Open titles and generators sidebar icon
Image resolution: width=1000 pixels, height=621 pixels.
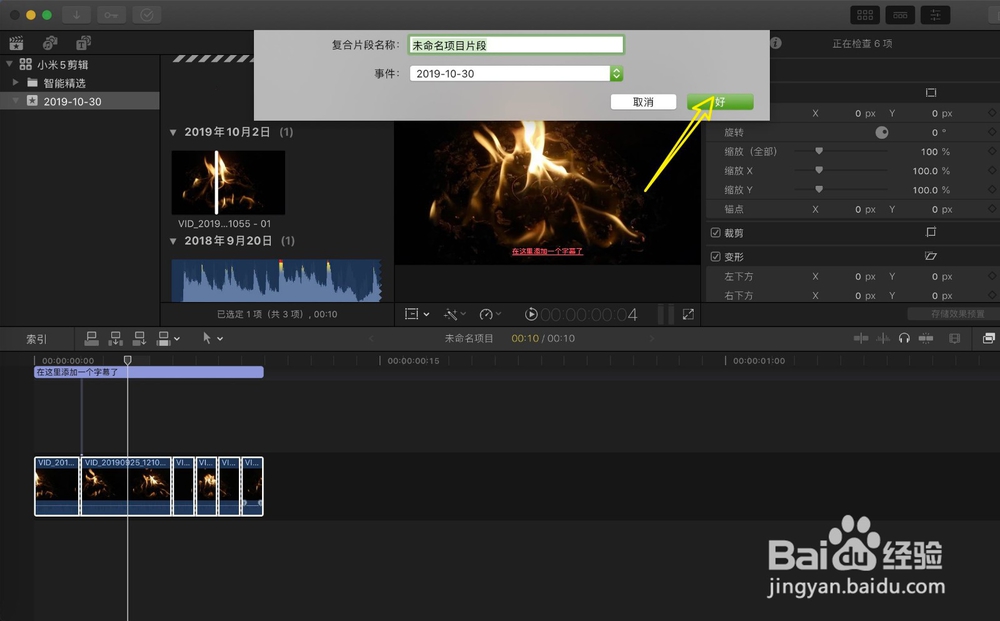(84, 43)
